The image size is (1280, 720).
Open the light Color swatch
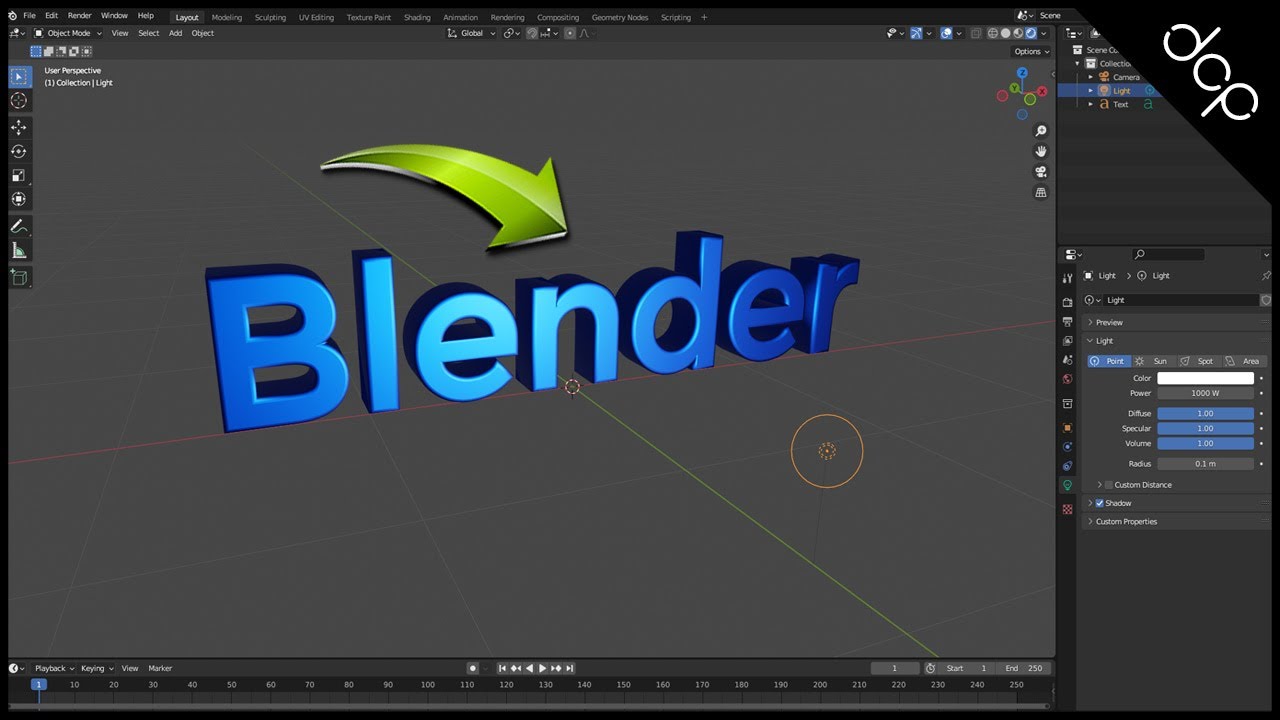1205,378
